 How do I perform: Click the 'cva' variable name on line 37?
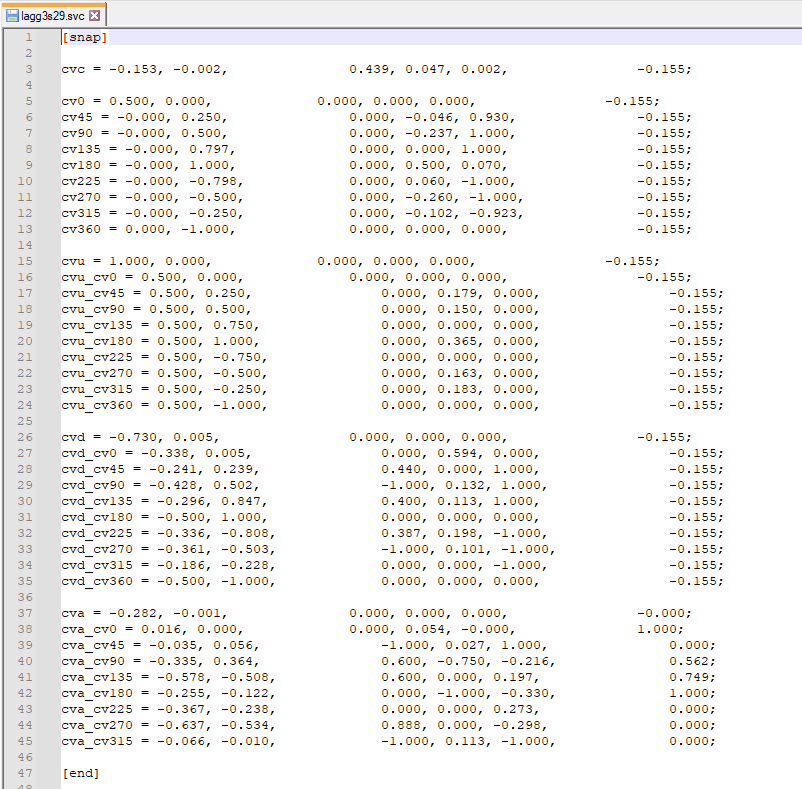[x=73, y=613]
